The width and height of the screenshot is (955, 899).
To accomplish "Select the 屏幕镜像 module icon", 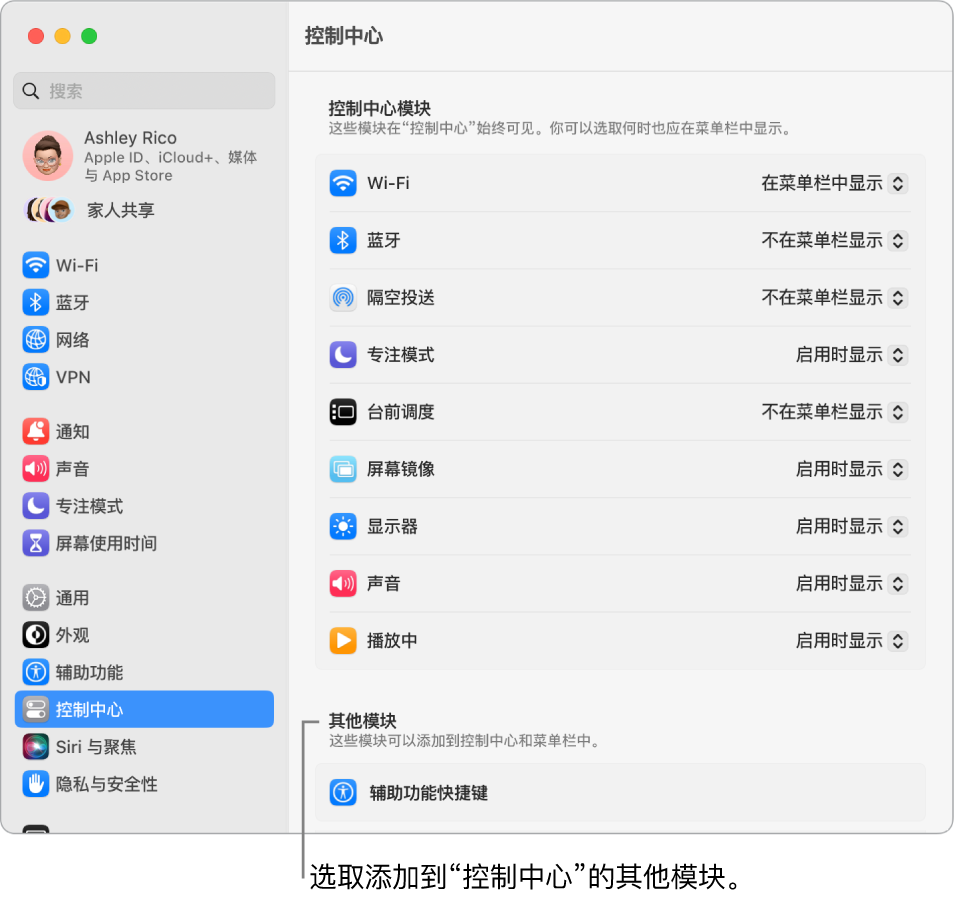I will coord(343,469).
